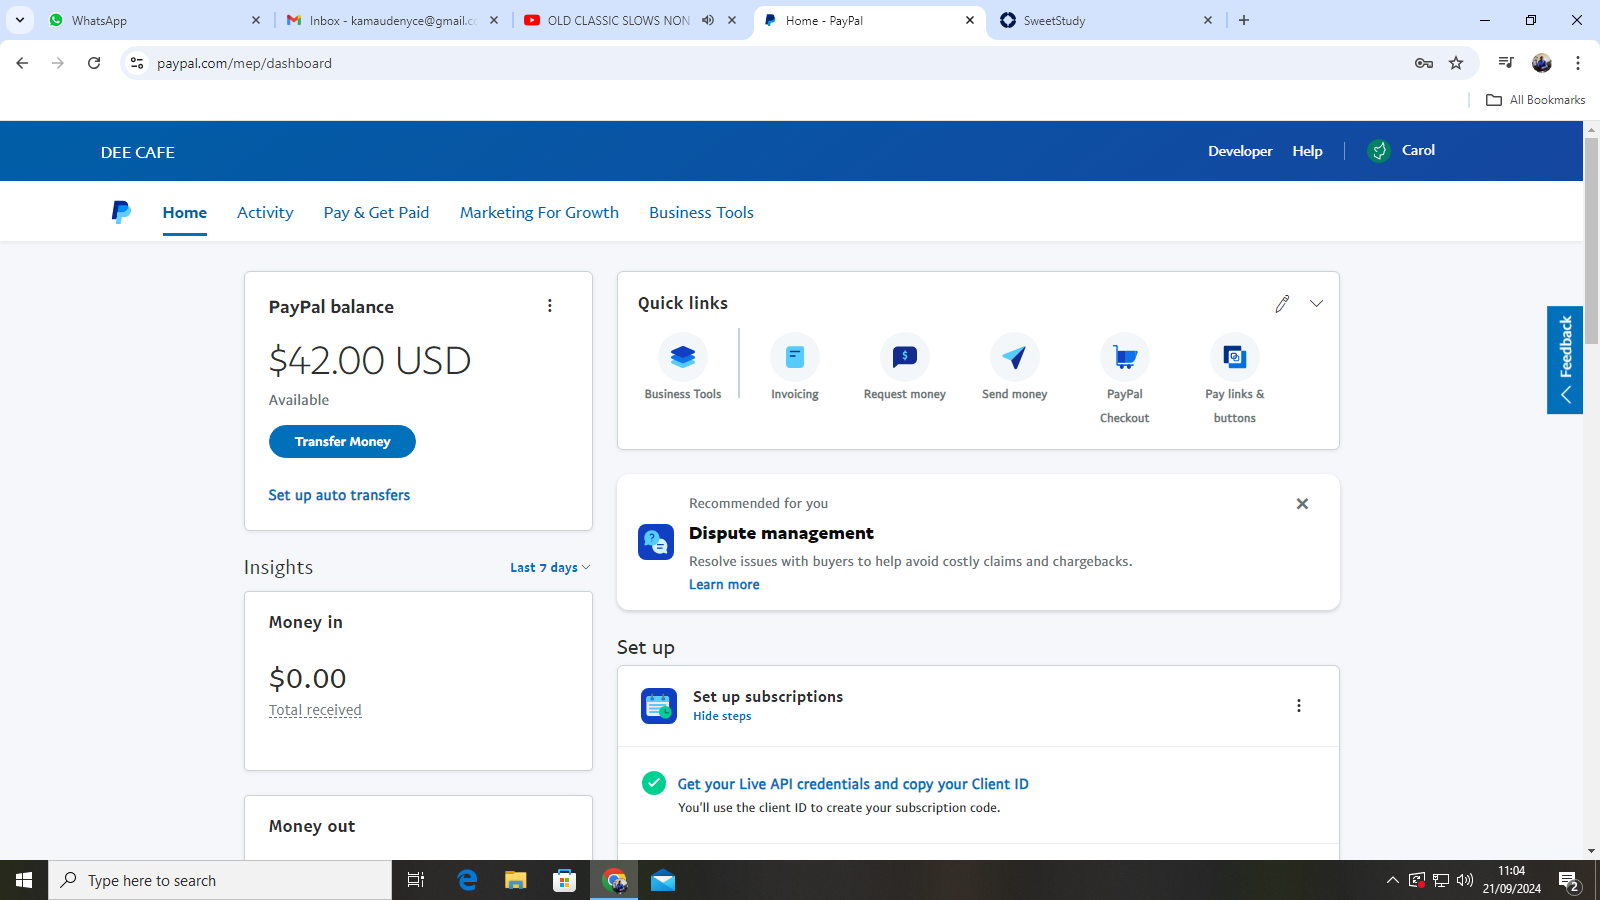Open the Developer link in header

pos(1240,151)
